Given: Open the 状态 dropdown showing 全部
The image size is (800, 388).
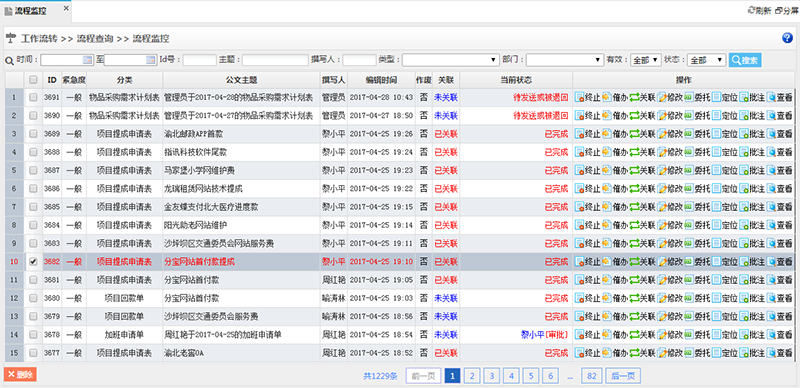Looking at the screenshot, I should click(707, 60).
